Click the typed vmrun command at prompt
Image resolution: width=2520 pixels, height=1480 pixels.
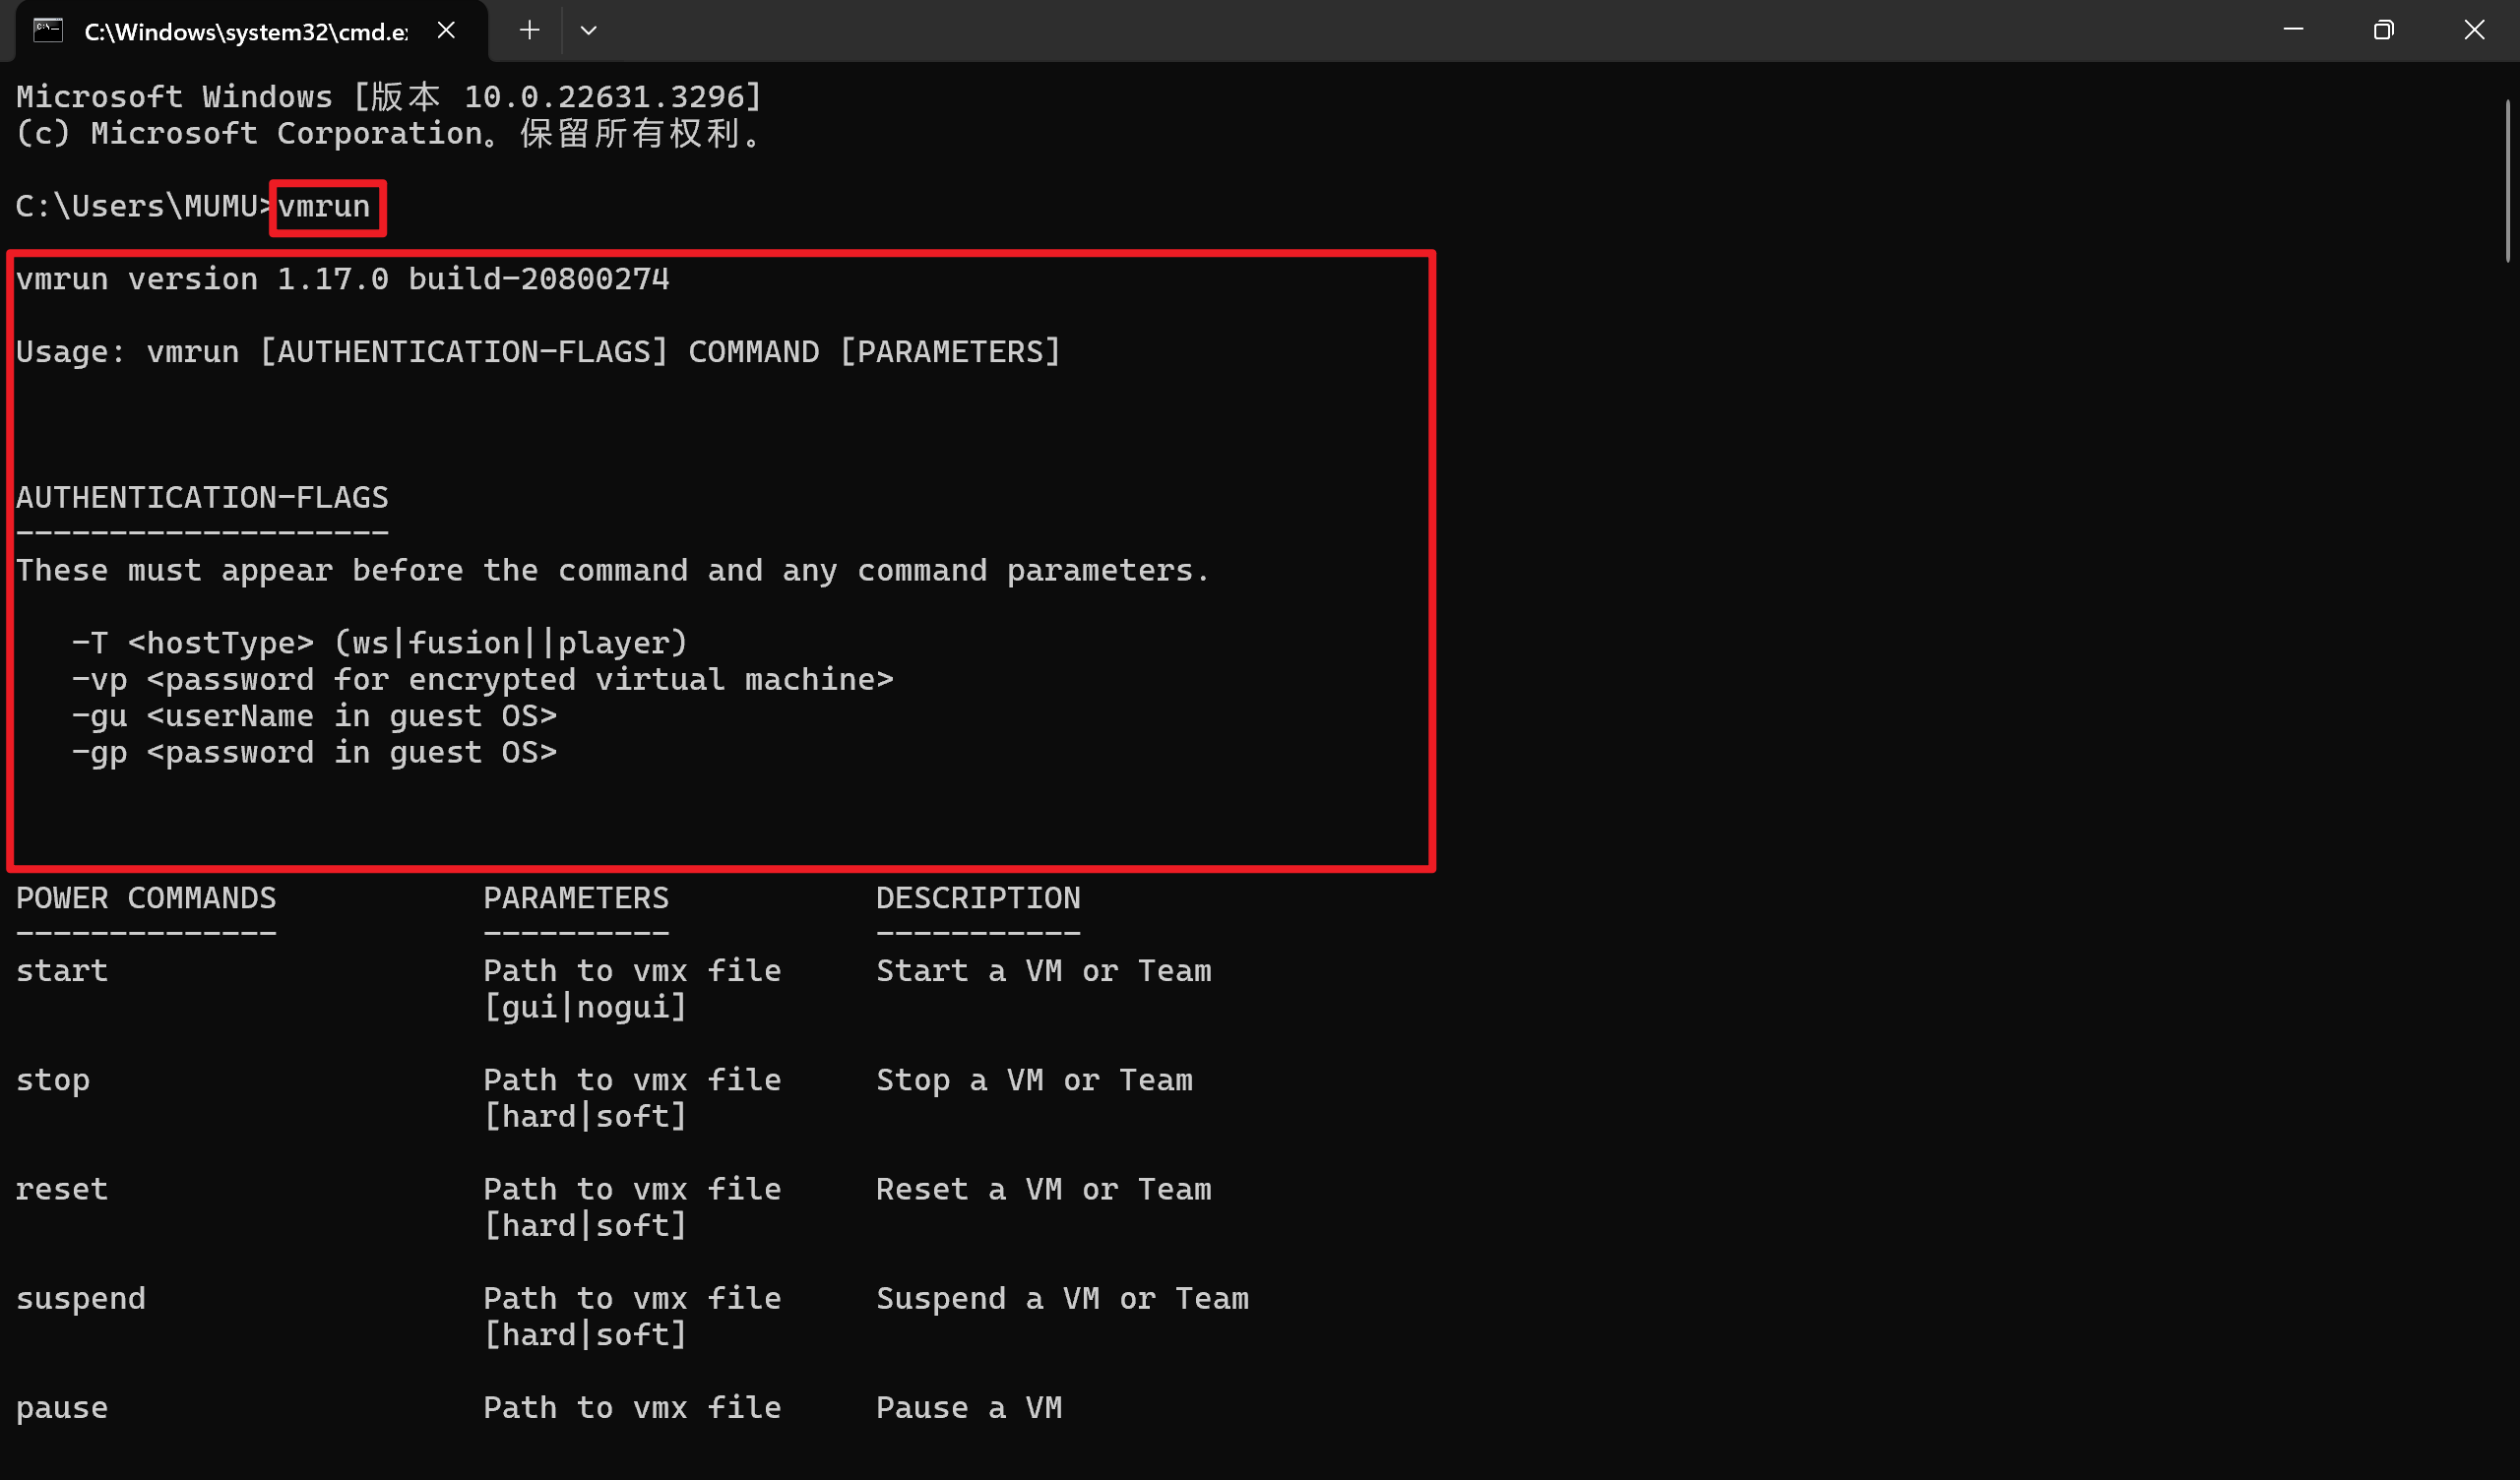click(x=324, y=207)
